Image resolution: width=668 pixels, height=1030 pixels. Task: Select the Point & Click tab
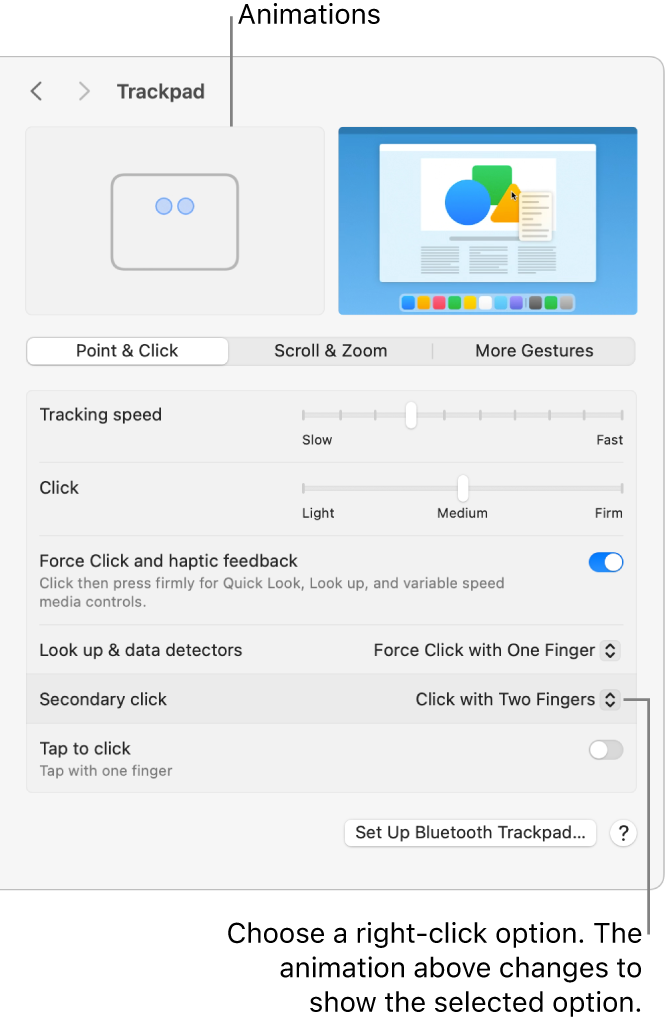coord(127,351)
